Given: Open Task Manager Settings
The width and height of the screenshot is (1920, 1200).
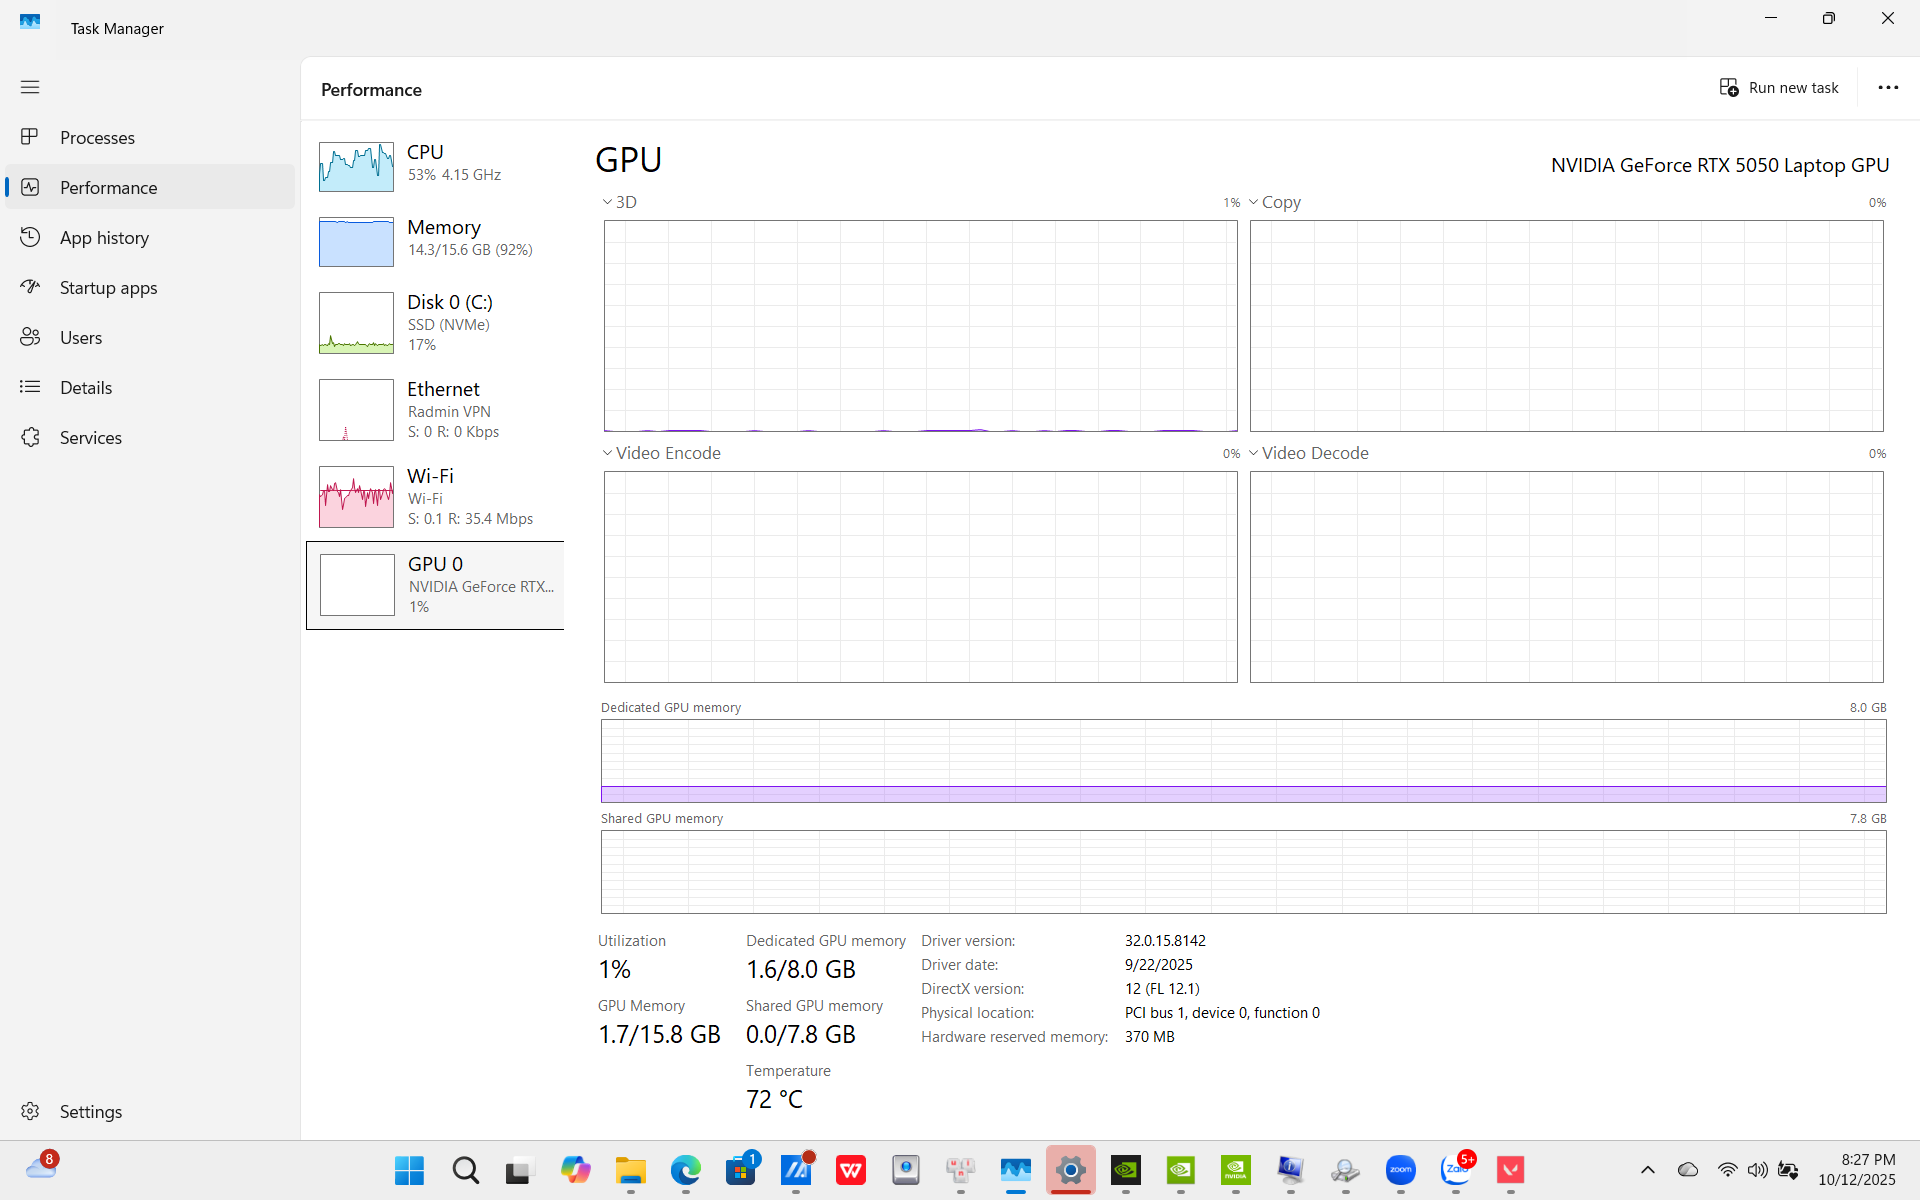Looking at the screenshot, I should [x=90, y=1112].
